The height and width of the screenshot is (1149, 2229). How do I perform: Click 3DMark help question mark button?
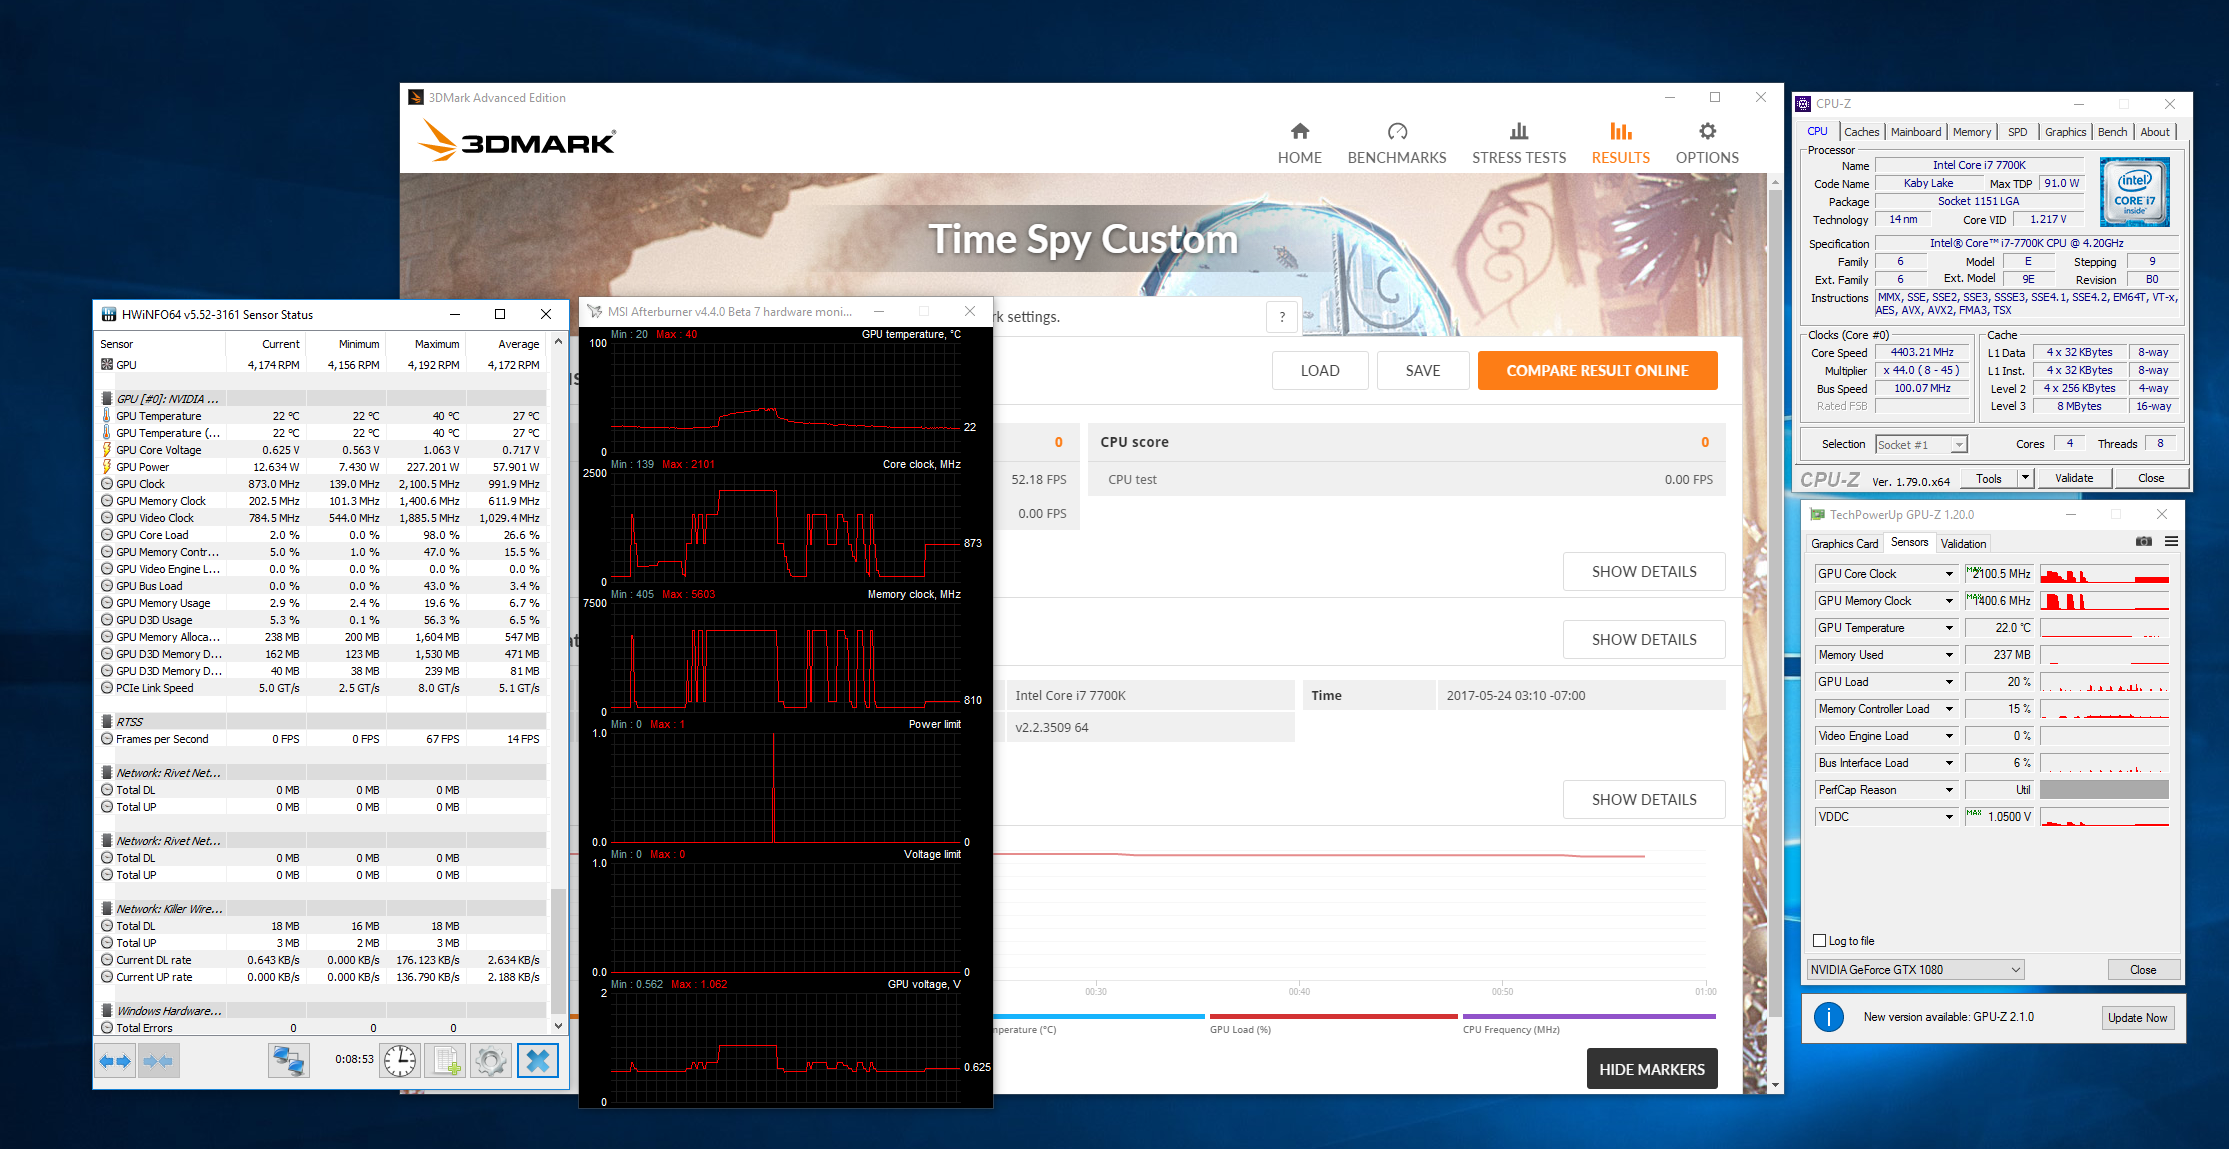click(1282, 317)
